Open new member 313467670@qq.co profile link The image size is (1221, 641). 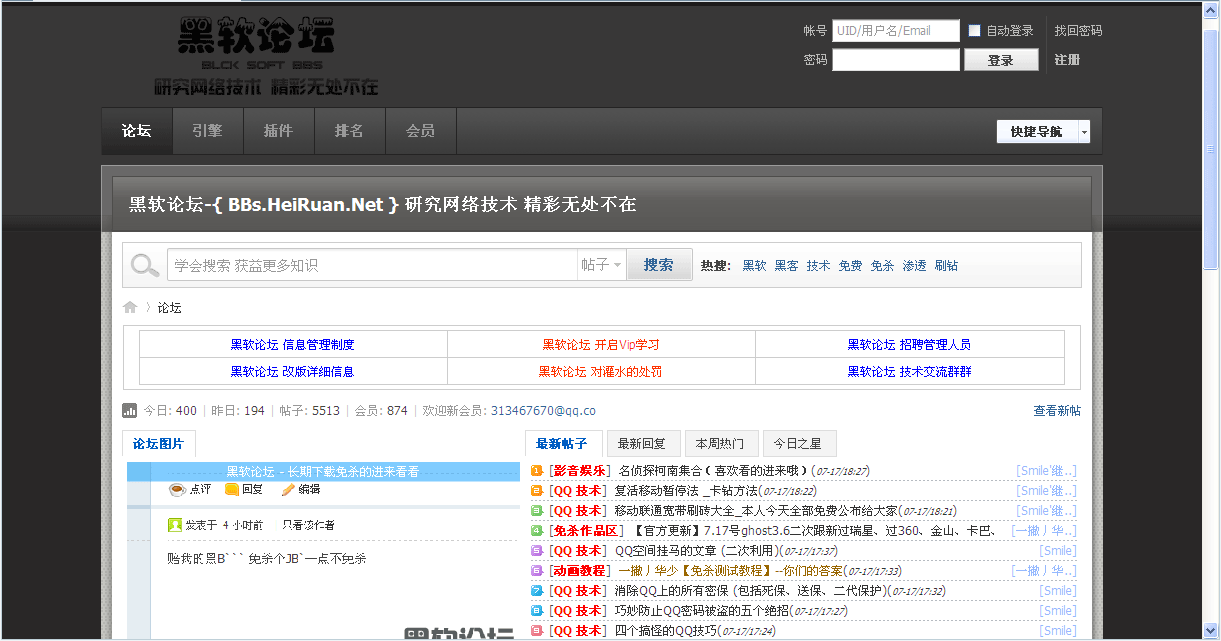[x=543, y=411]
